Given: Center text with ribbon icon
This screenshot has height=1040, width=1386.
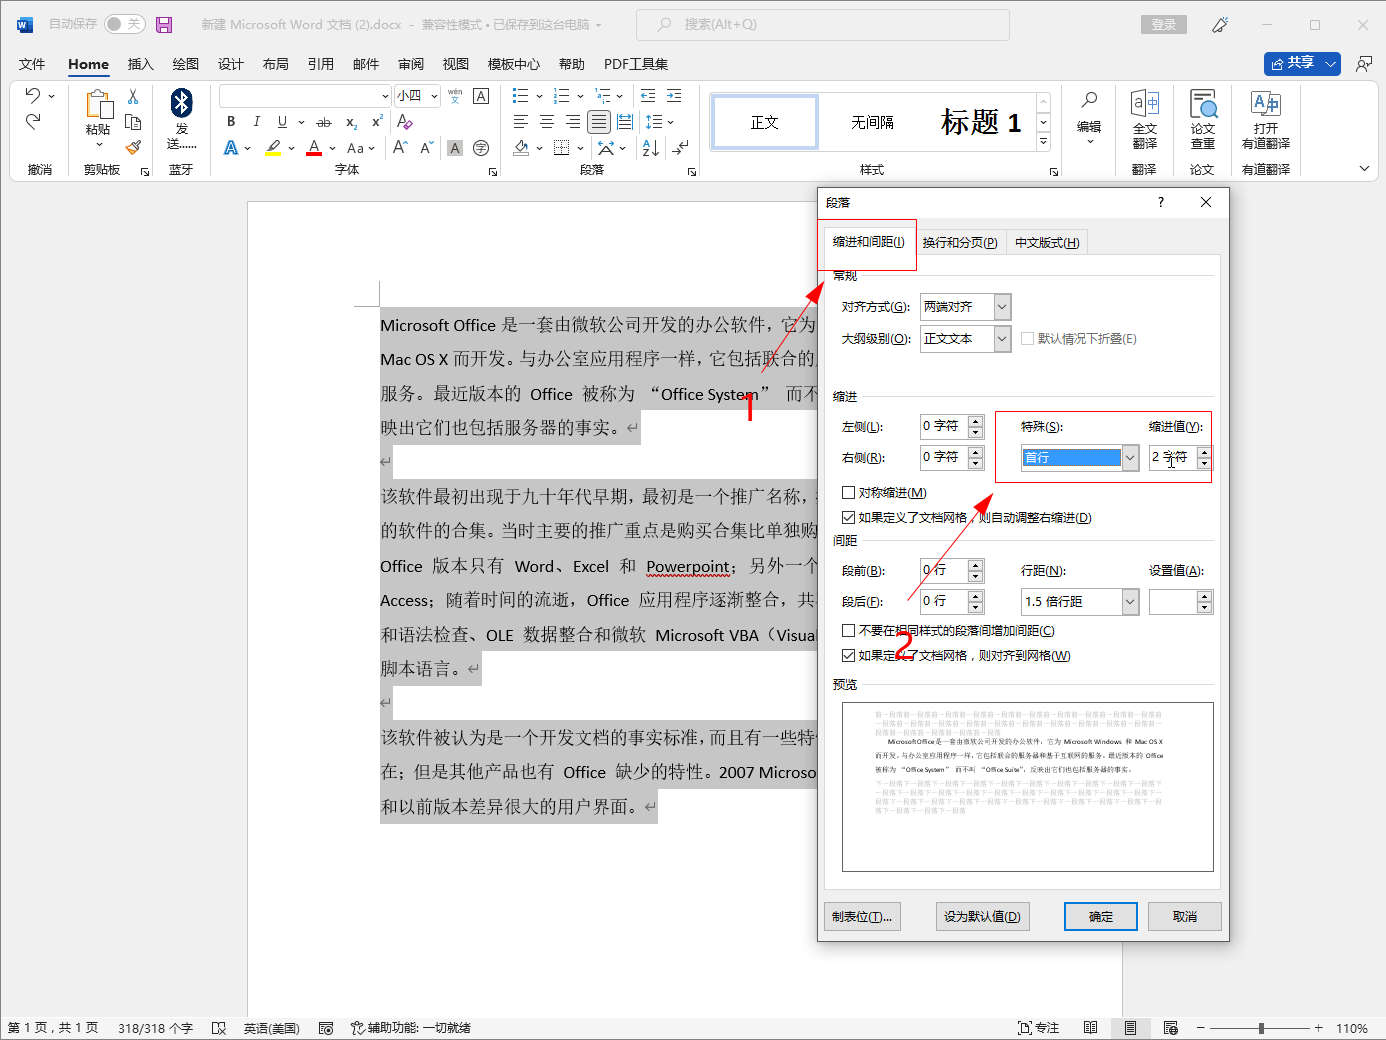Looking at the screenshot, I should pos(547,122).
